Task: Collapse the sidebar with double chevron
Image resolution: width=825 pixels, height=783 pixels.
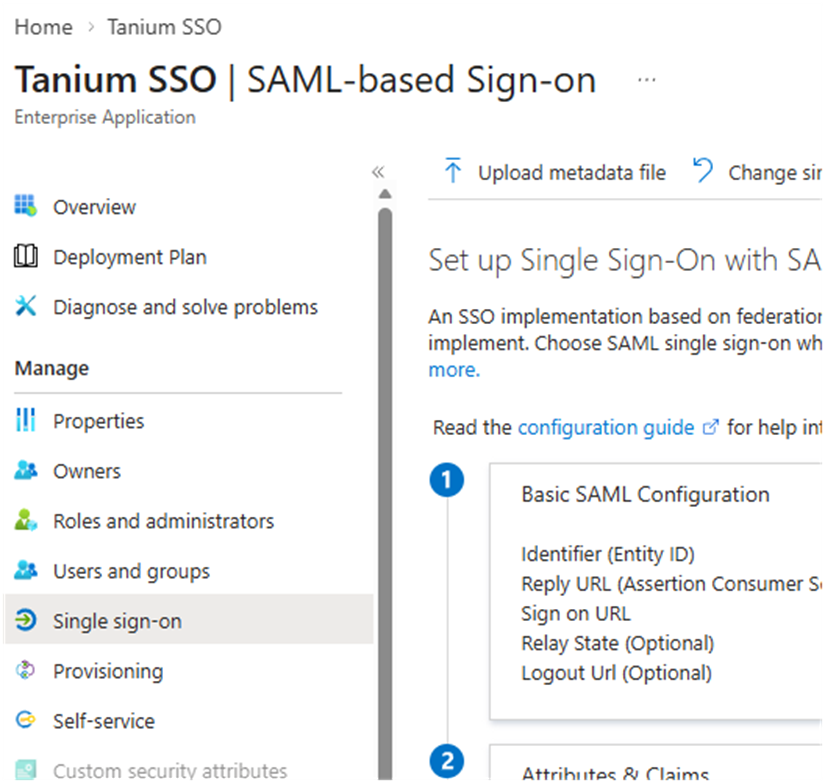Action: point(378,172)
